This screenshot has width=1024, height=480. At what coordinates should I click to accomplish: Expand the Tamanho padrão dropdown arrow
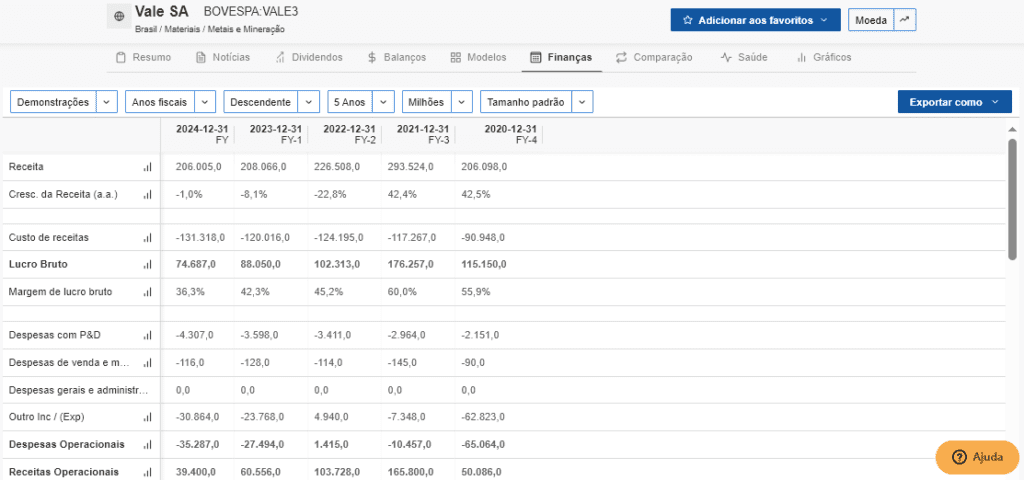point(583,102)
